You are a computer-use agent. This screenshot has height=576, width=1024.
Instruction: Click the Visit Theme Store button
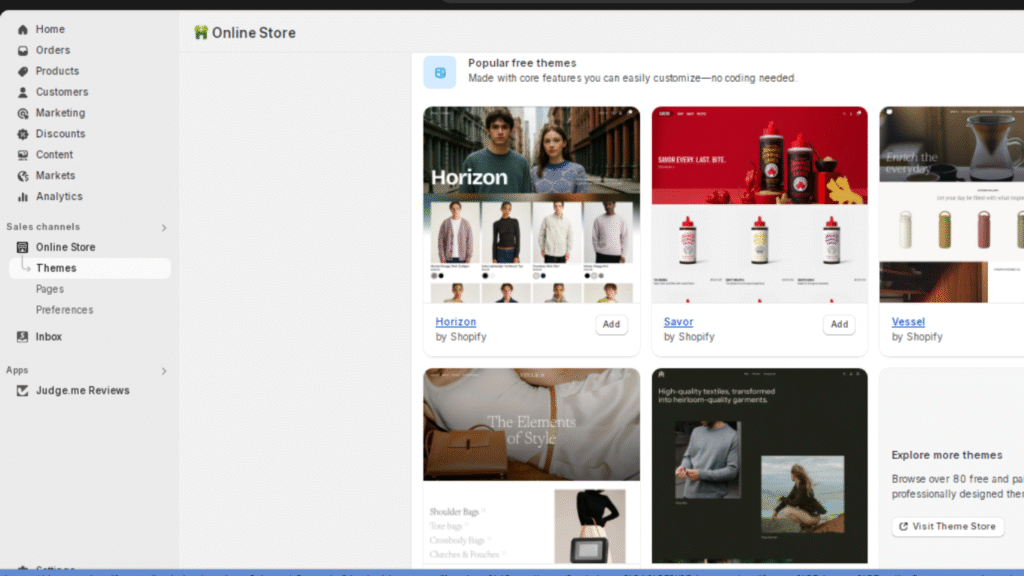coord(948,526)
